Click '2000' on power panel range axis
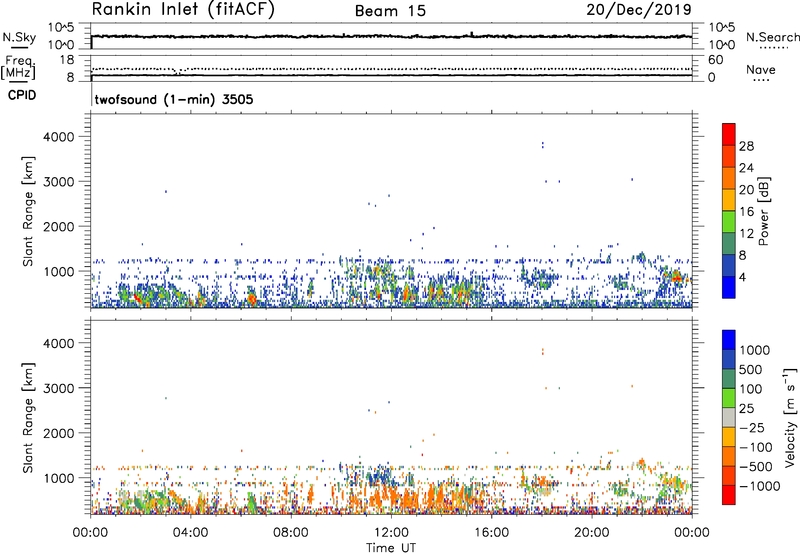 58,227
